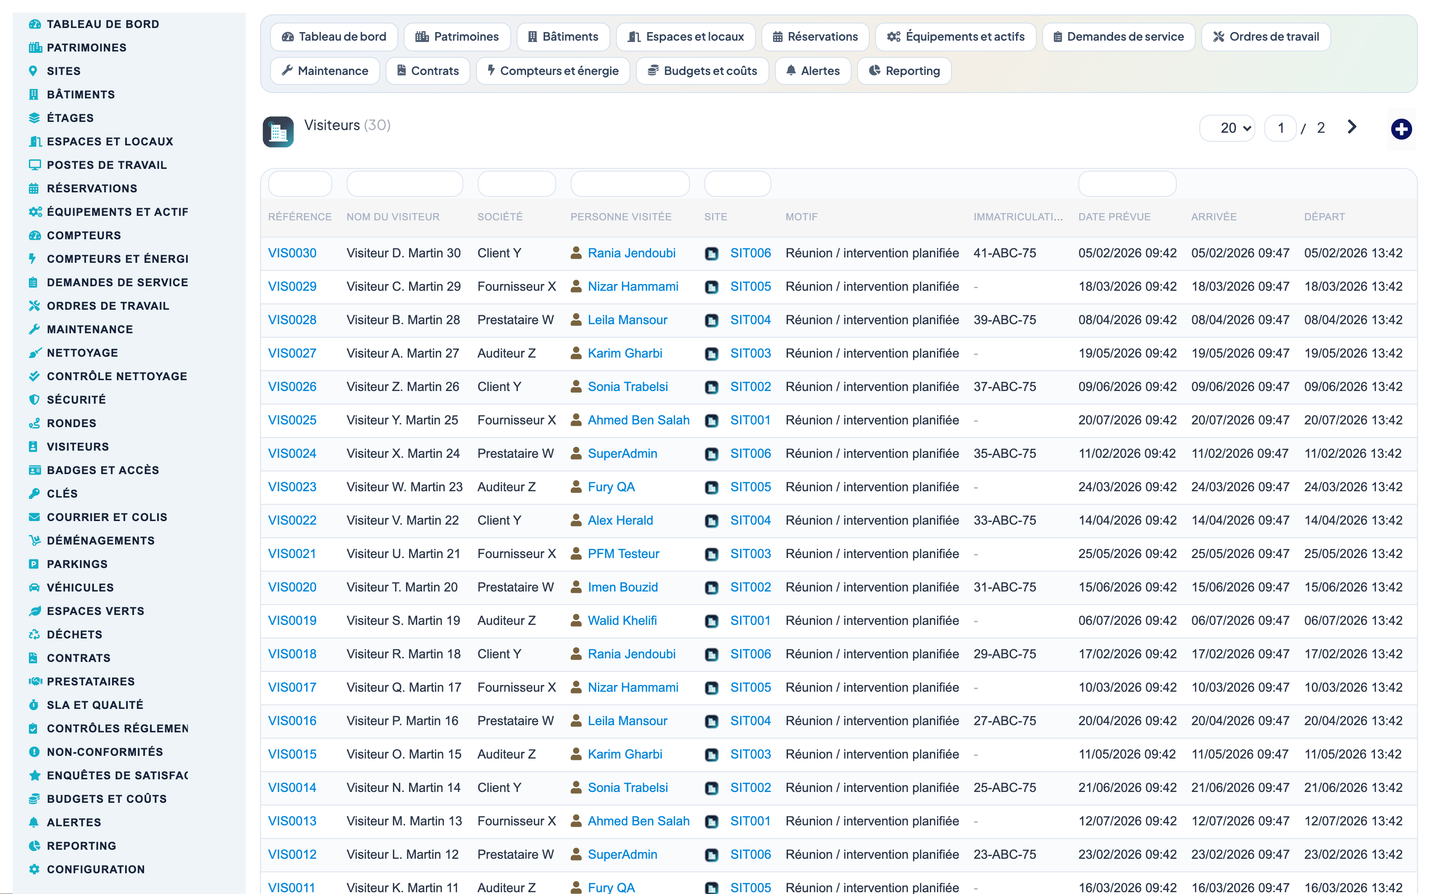Image resolution: width=1445 pixels, height=894 pixels.
Task: Open Ahmed Ben Salah profile in VIS0025 row
Action: (x=638, y=420)
